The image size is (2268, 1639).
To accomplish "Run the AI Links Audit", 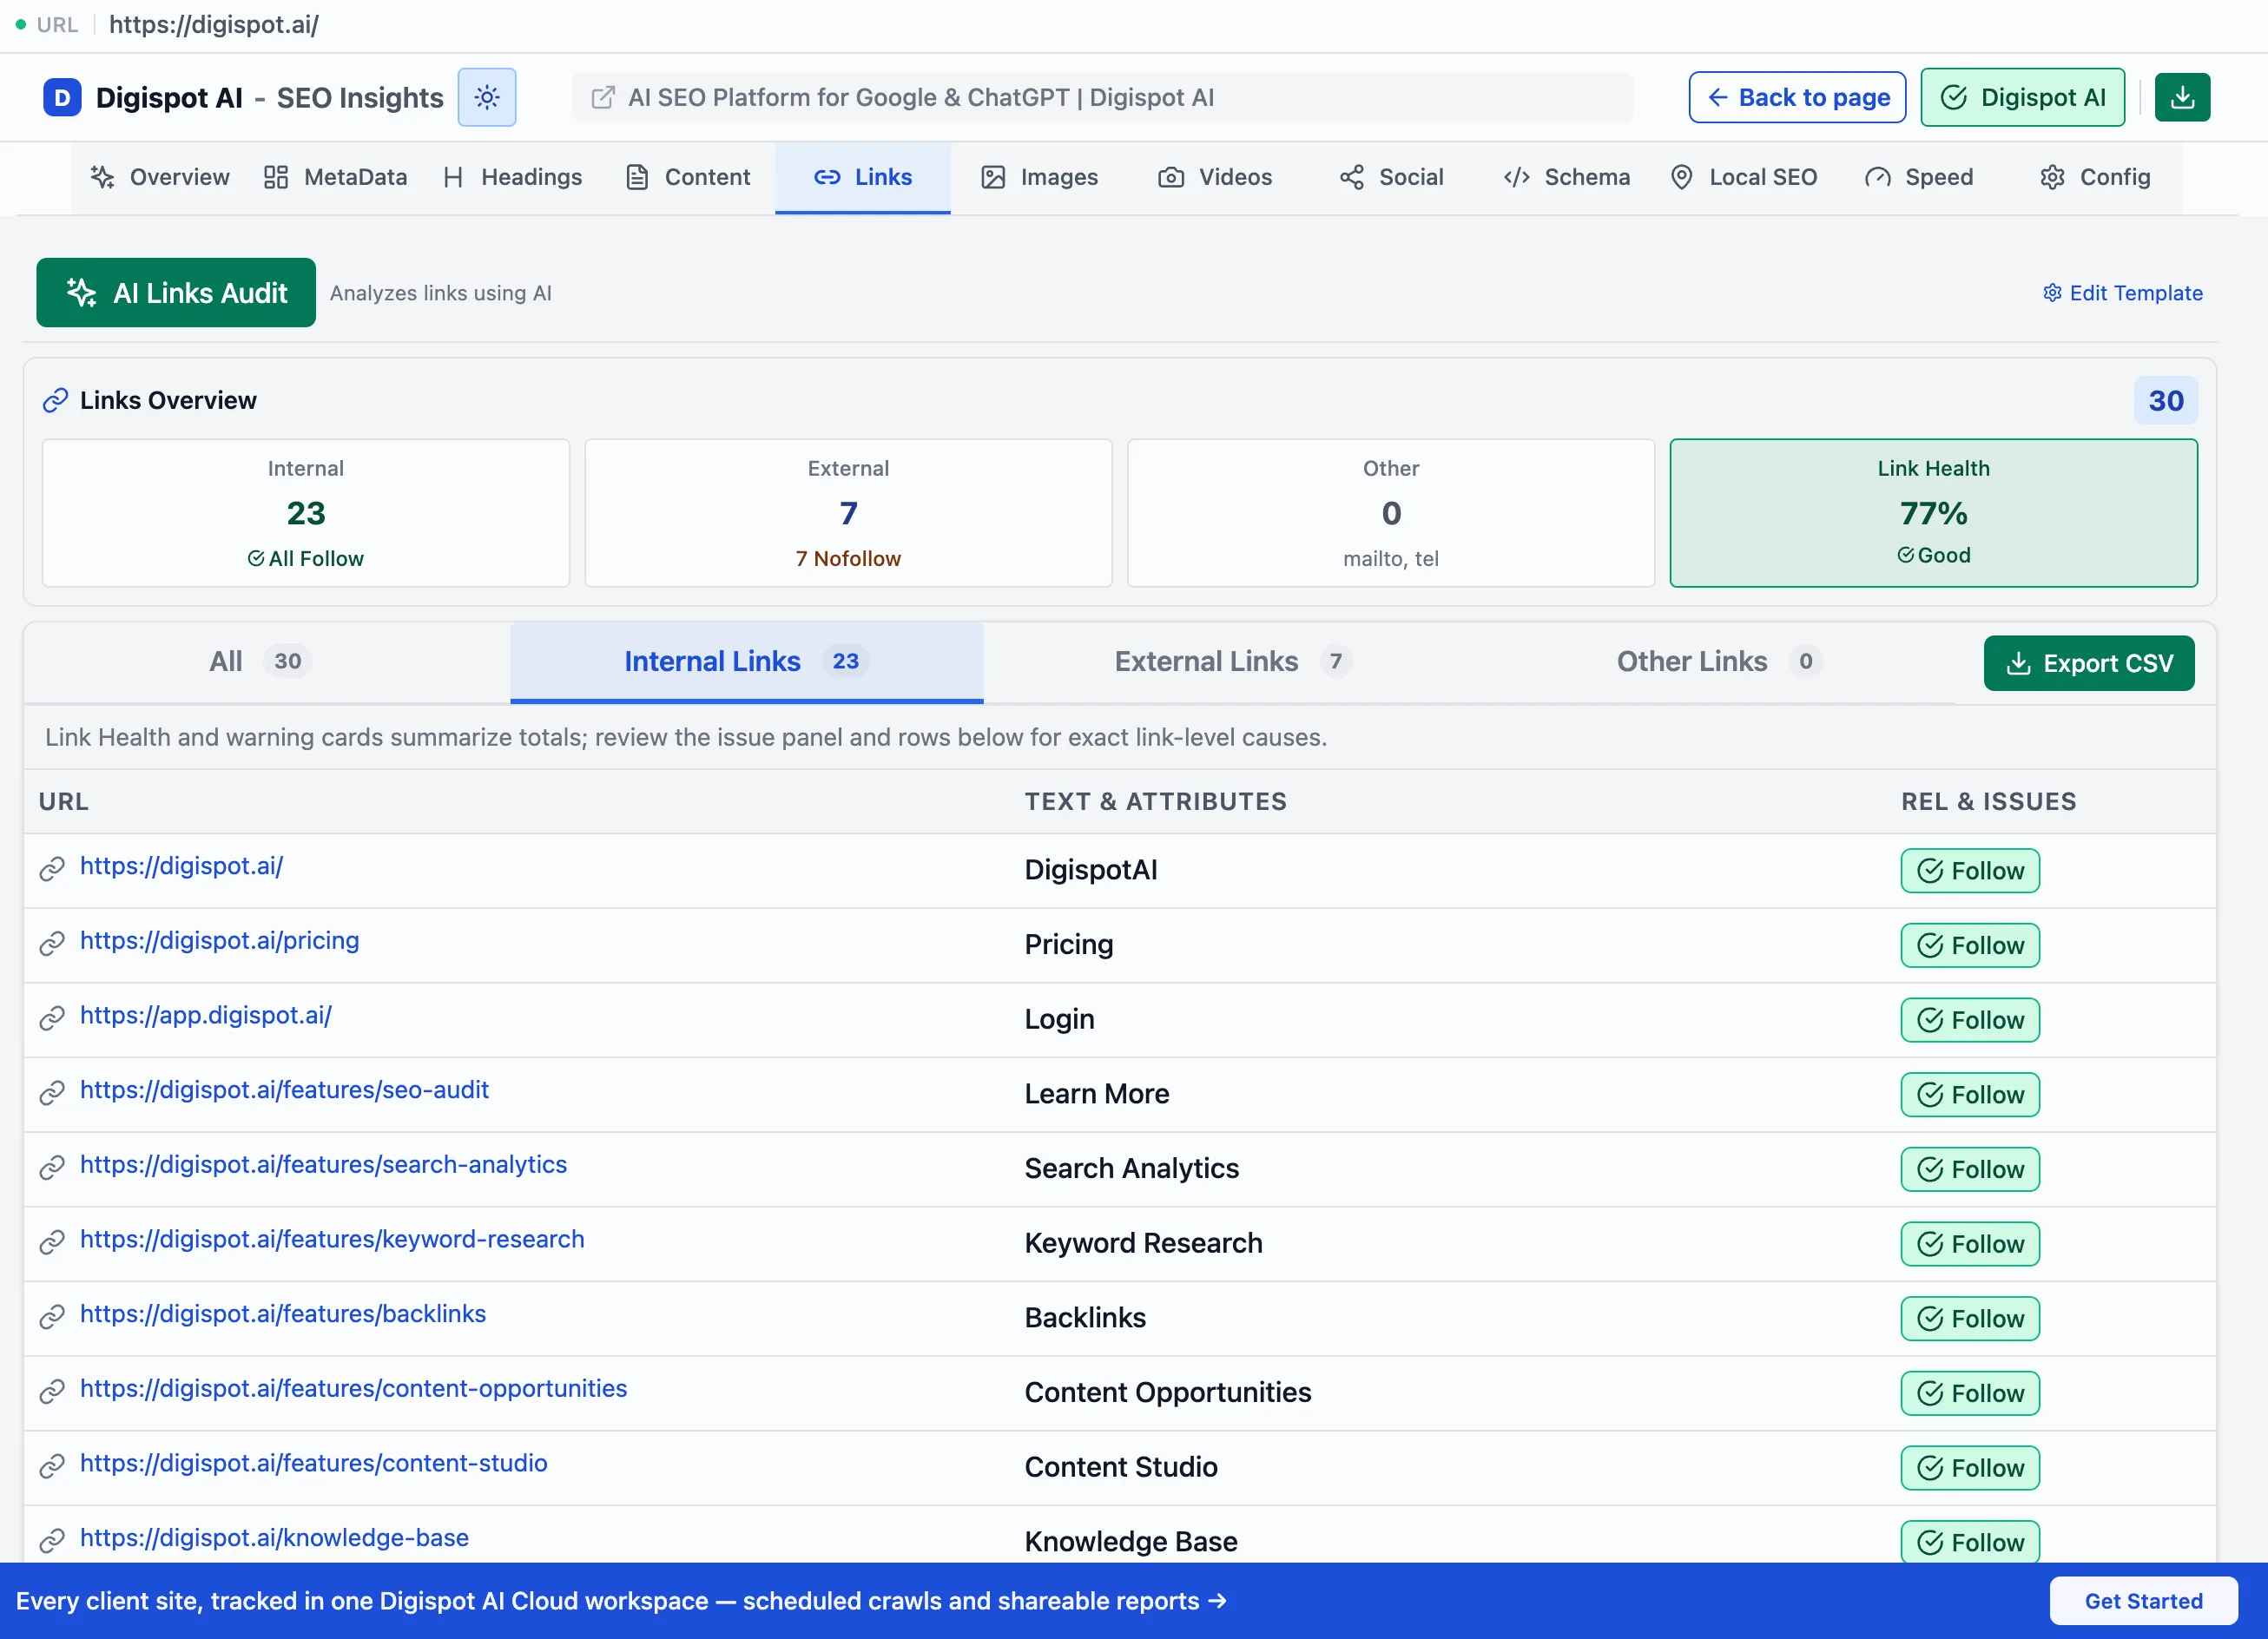I will click(x=176, y=293).
